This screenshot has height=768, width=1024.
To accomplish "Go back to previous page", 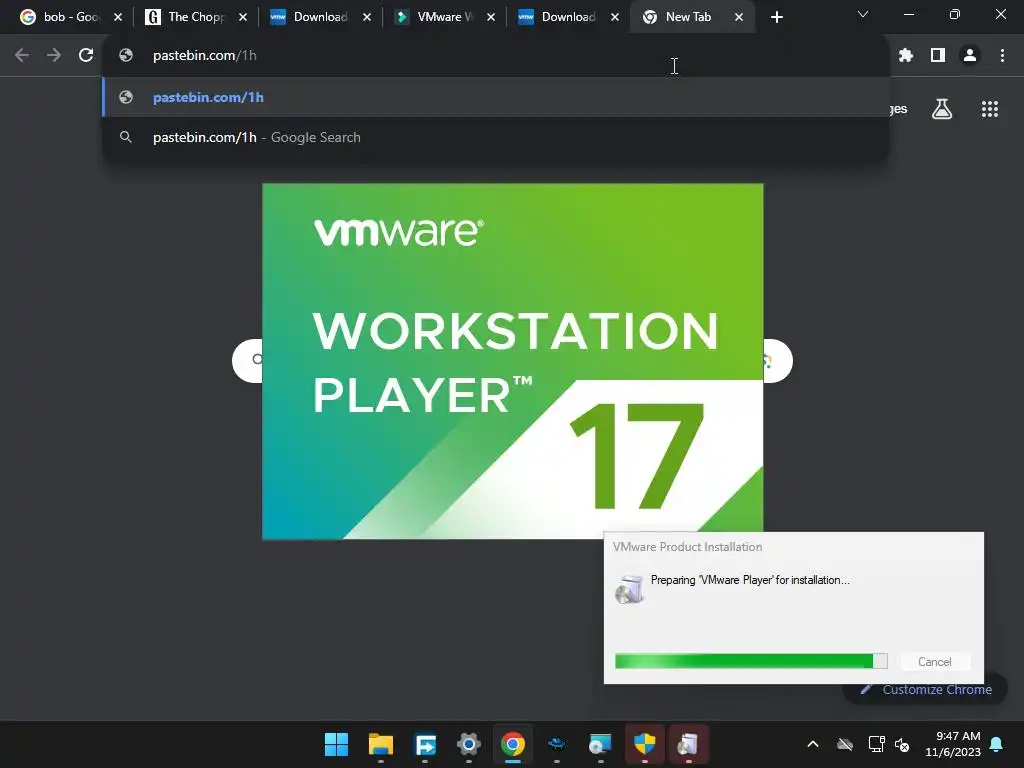I will [x=22, y=56].
